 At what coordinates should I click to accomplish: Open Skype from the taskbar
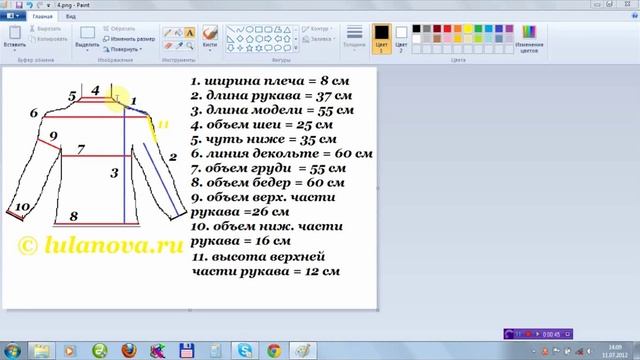pyautogui.click(x=244, y=350)
